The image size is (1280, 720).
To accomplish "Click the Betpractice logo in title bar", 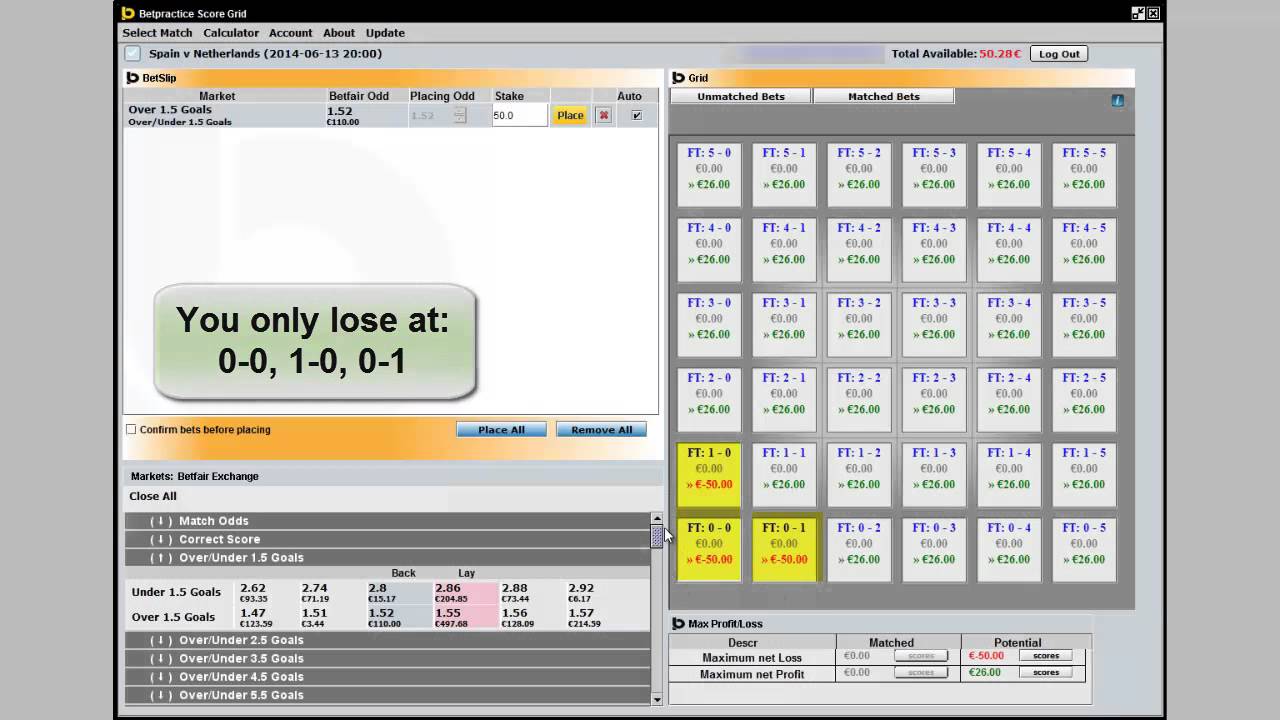I will coord(128,13).
